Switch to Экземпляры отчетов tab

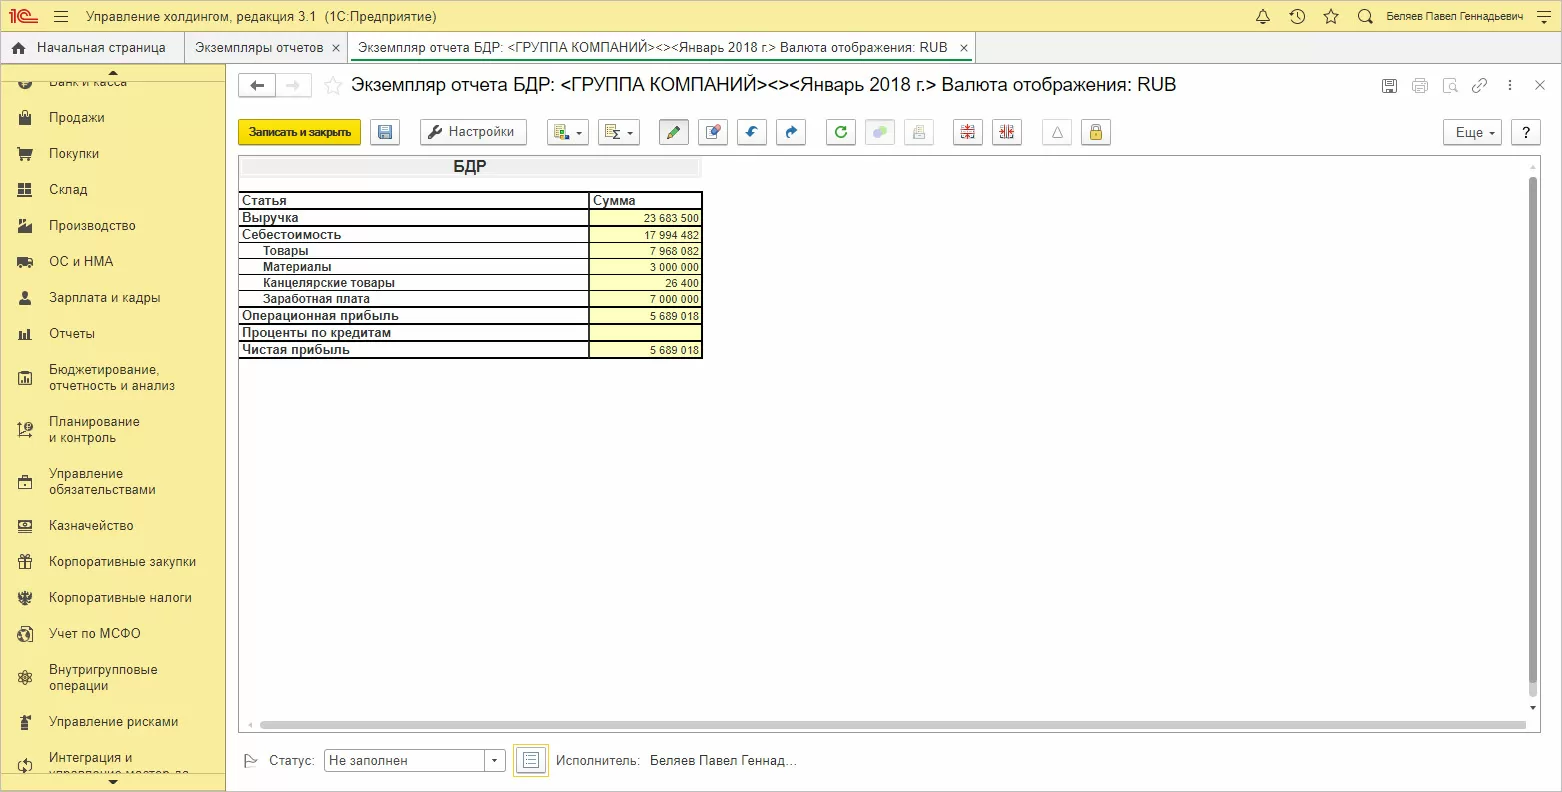pyautogui.click(x=259, y=48)
